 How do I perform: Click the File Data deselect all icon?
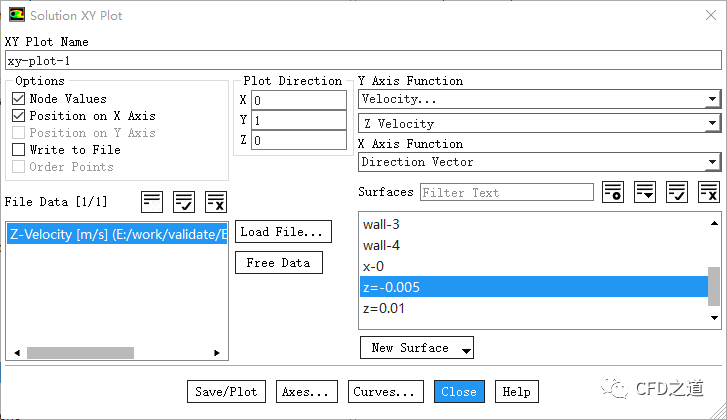click(215, 201)
